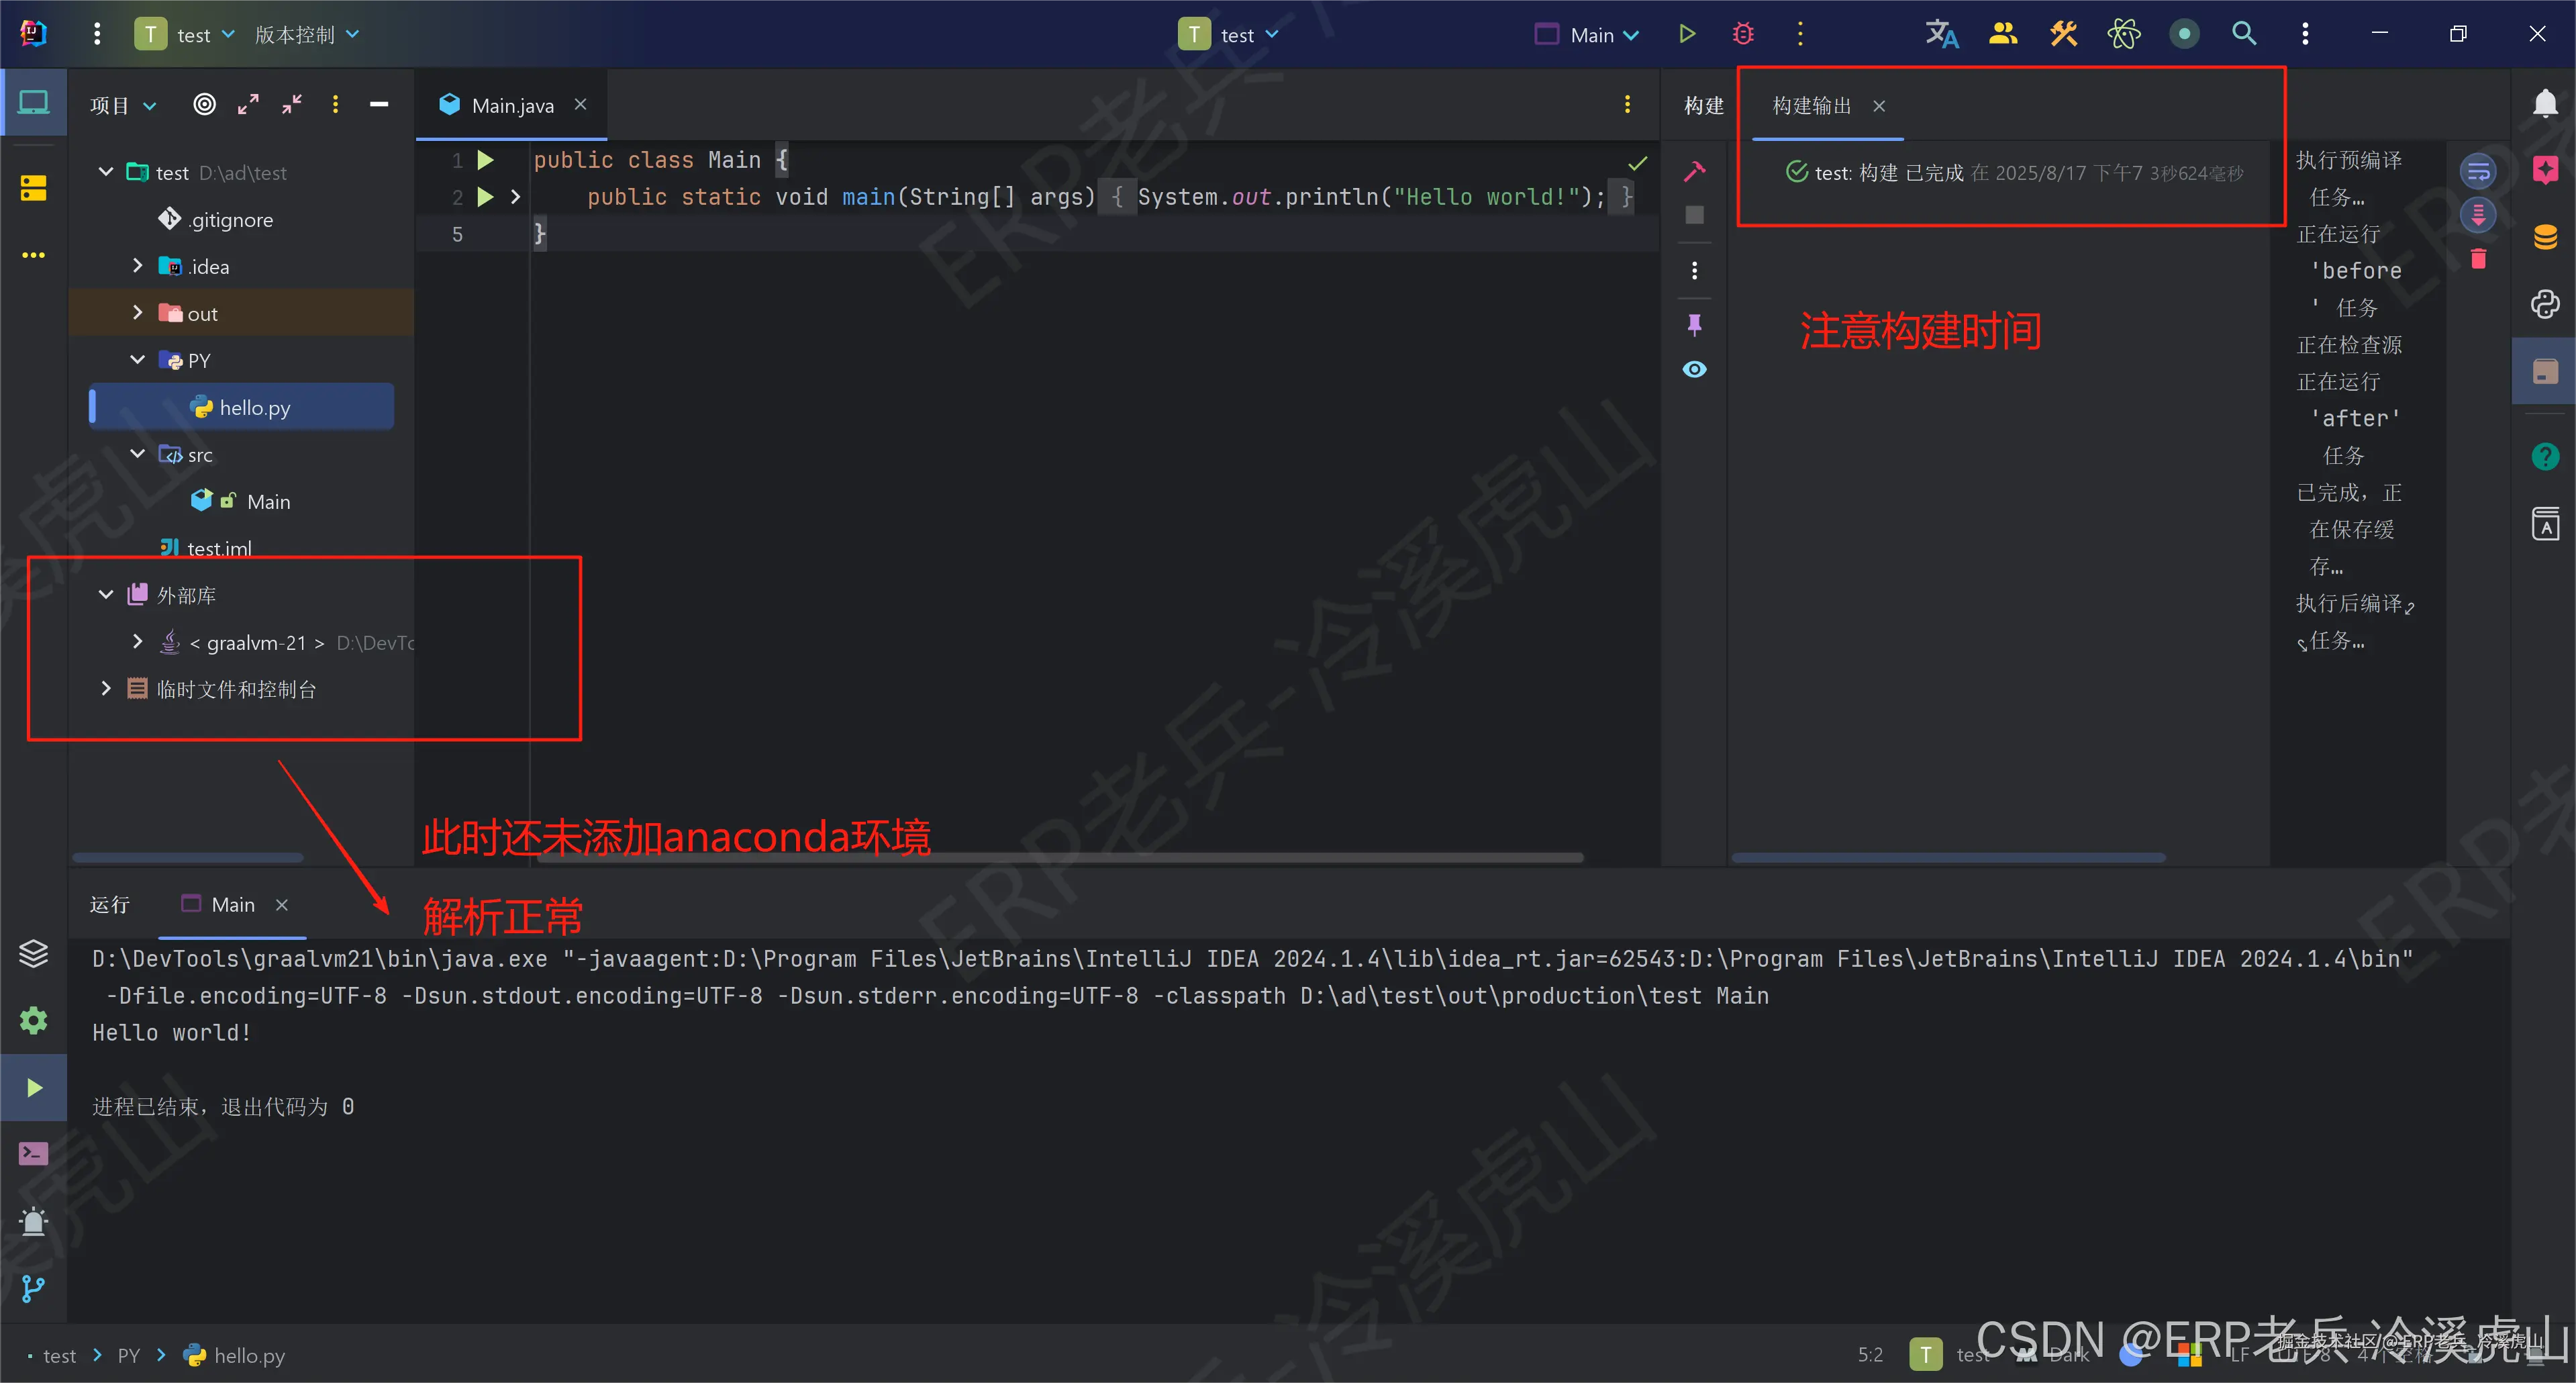
Task: Toggle the pin tab icon in build panel
Action: tap(1694, 324)
